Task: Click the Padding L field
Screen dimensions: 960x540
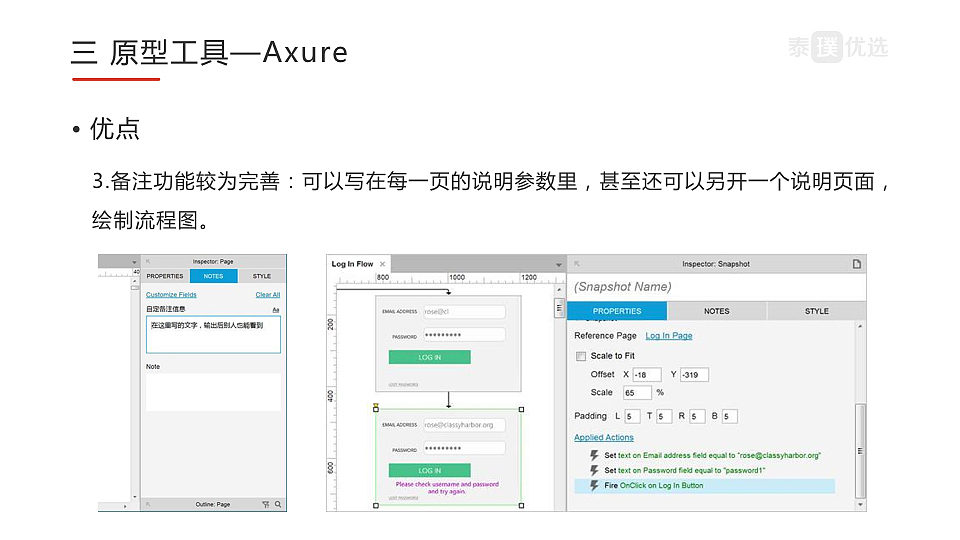Action: pos(632,416)
